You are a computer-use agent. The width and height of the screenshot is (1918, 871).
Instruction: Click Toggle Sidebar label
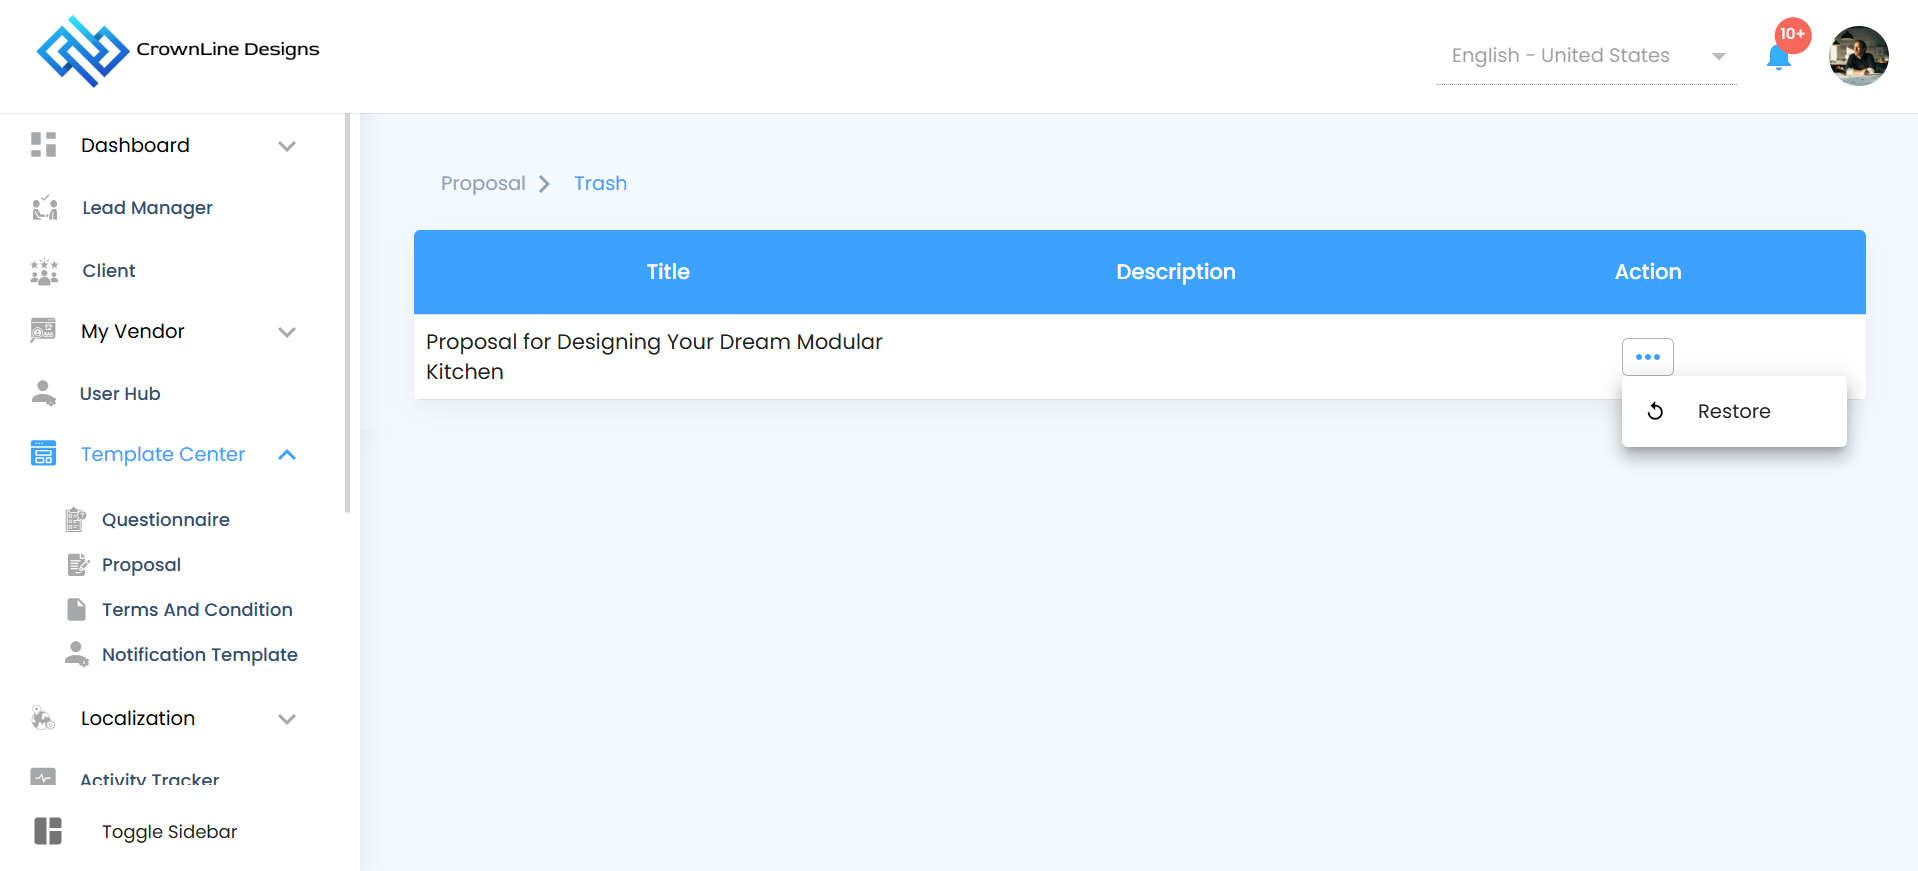(x=170, y=832)
